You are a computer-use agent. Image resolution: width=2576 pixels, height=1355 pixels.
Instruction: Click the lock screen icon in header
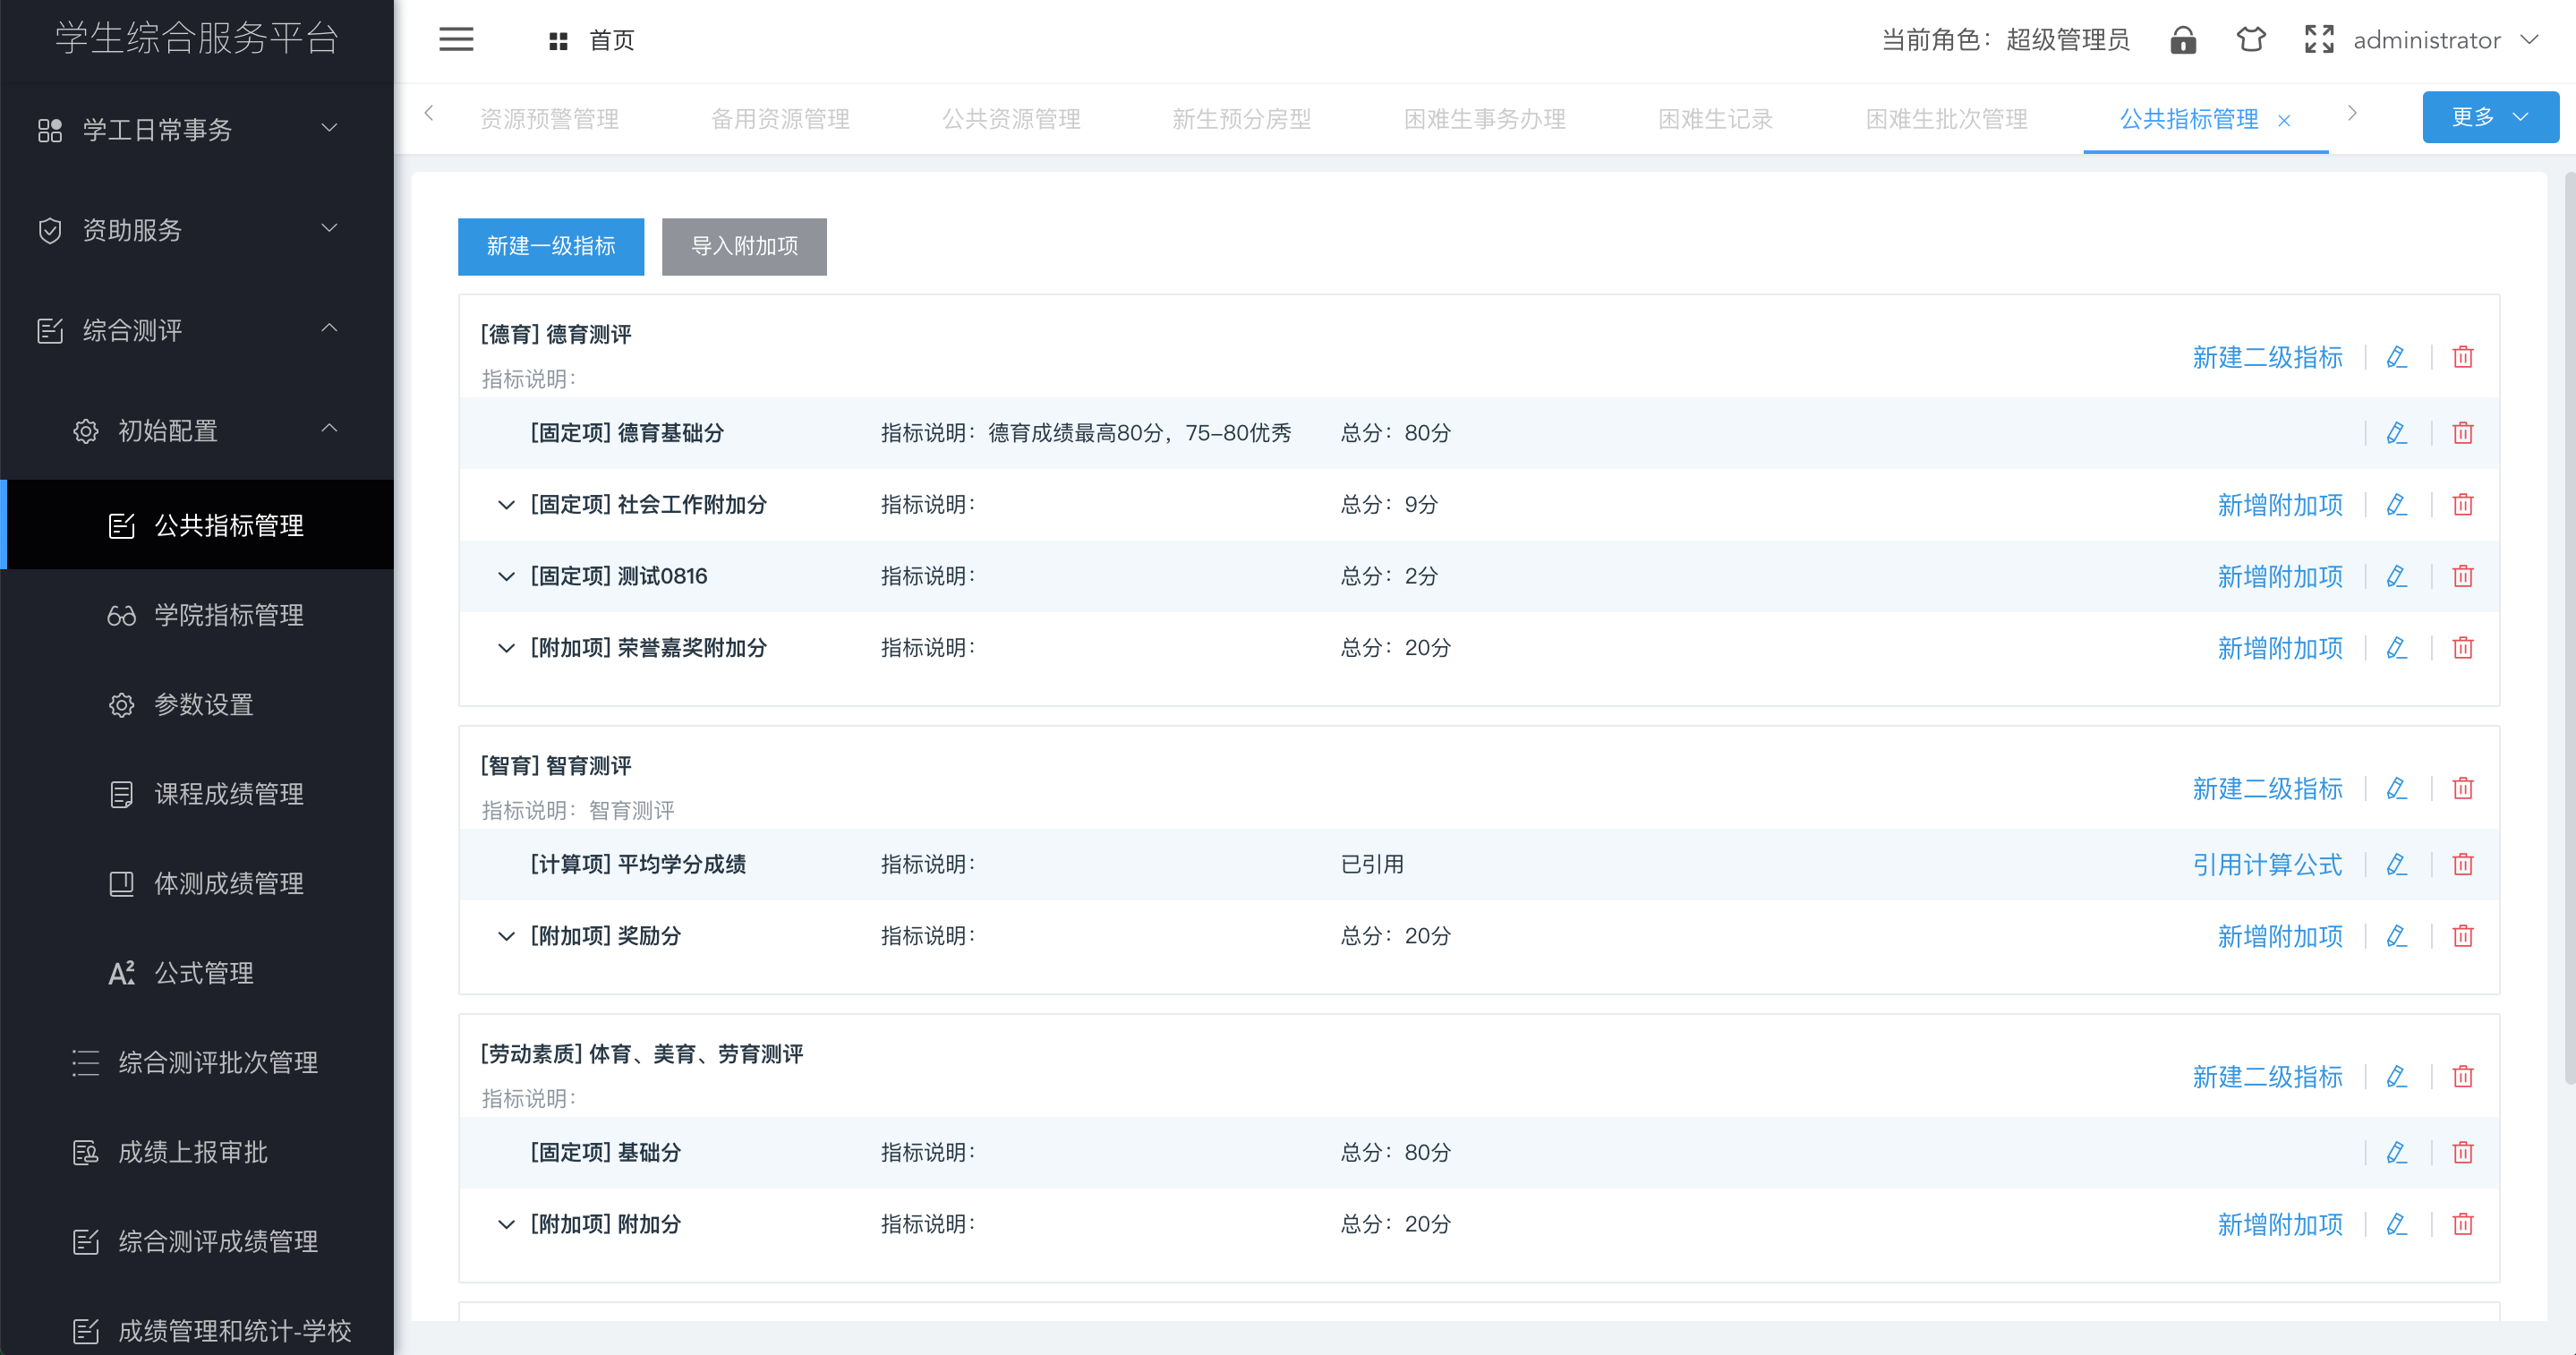coord(2183,40)
